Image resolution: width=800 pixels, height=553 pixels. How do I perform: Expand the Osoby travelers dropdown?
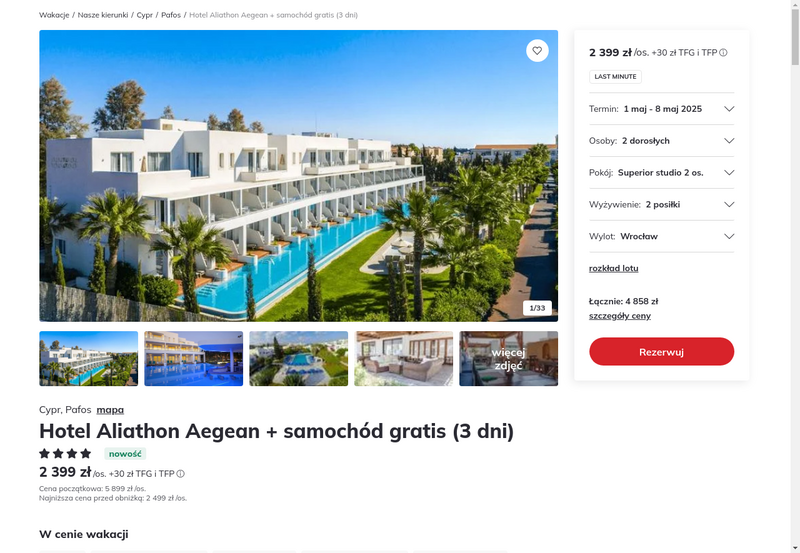pos(661,141)
